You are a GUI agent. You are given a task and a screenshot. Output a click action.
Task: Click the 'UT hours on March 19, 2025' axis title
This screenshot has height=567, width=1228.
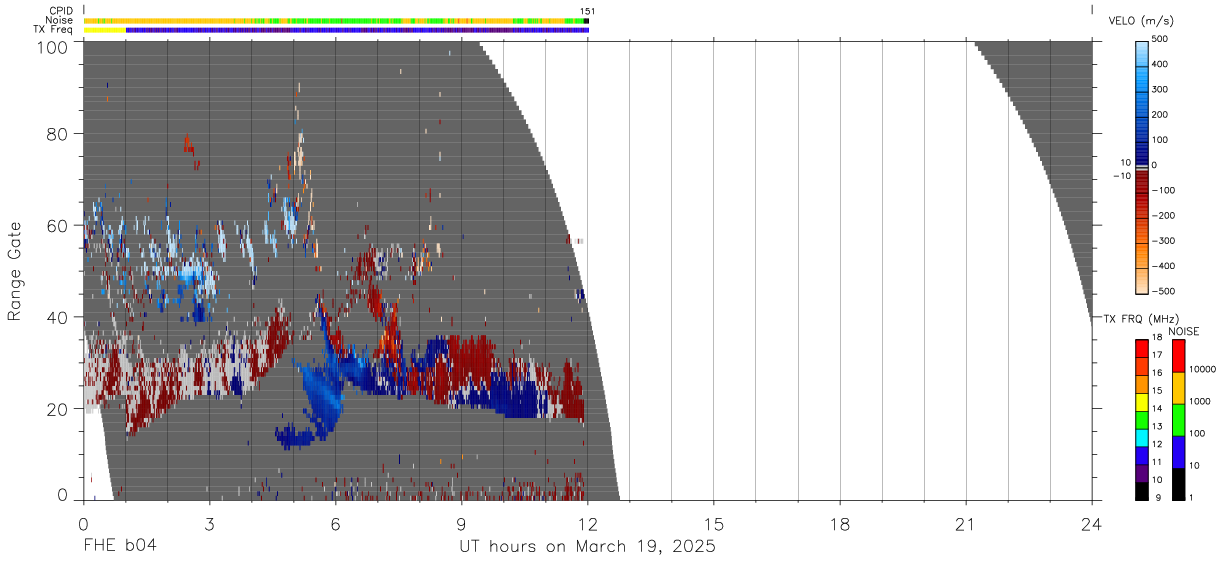(x=587, y=547)
